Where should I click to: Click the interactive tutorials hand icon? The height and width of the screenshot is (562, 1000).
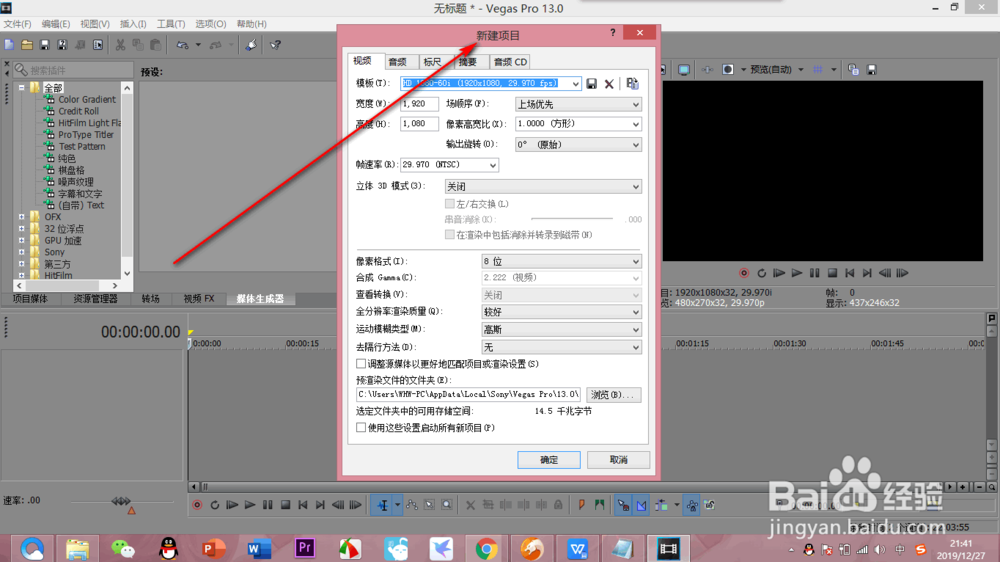(x=251, y=45)
